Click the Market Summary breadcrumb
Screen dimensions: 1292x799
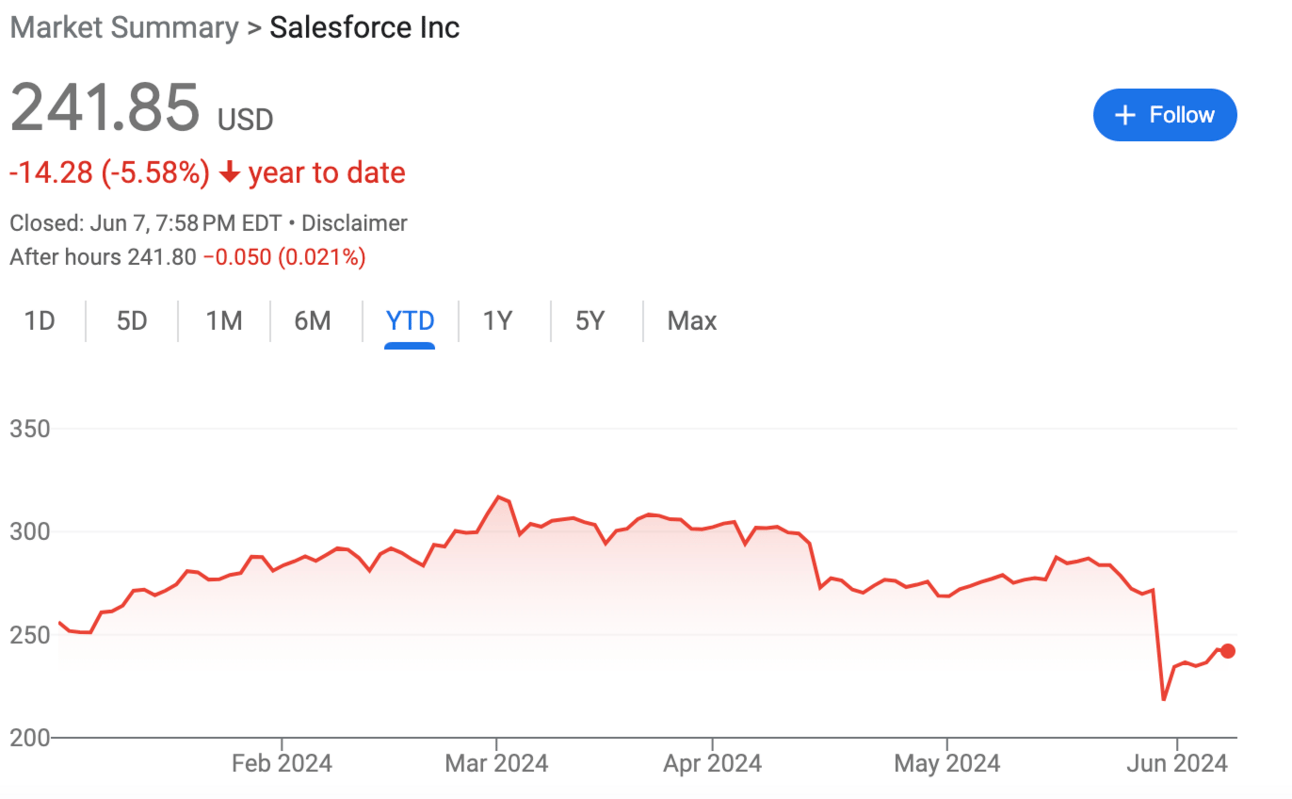(124, 27)
